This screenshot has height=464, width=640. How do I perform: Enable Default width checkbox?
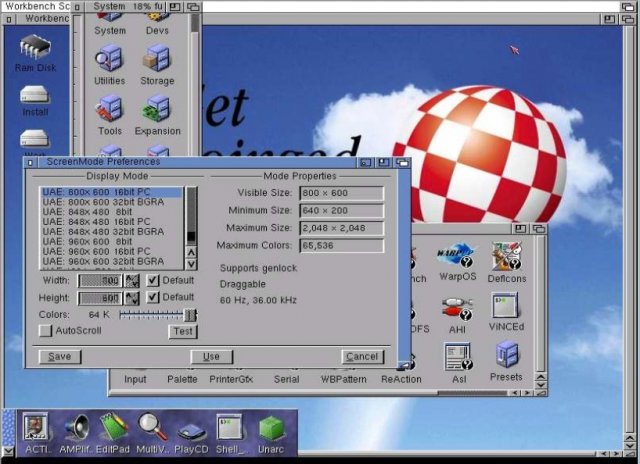[x=152, y=280]
